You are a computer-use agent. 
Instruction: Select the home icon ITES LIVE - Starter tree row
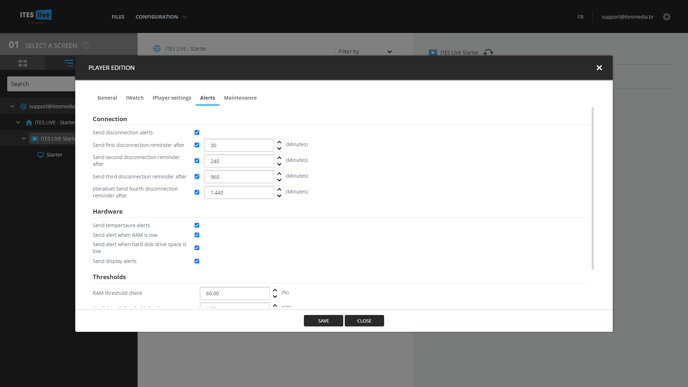(x=29, y=122)
